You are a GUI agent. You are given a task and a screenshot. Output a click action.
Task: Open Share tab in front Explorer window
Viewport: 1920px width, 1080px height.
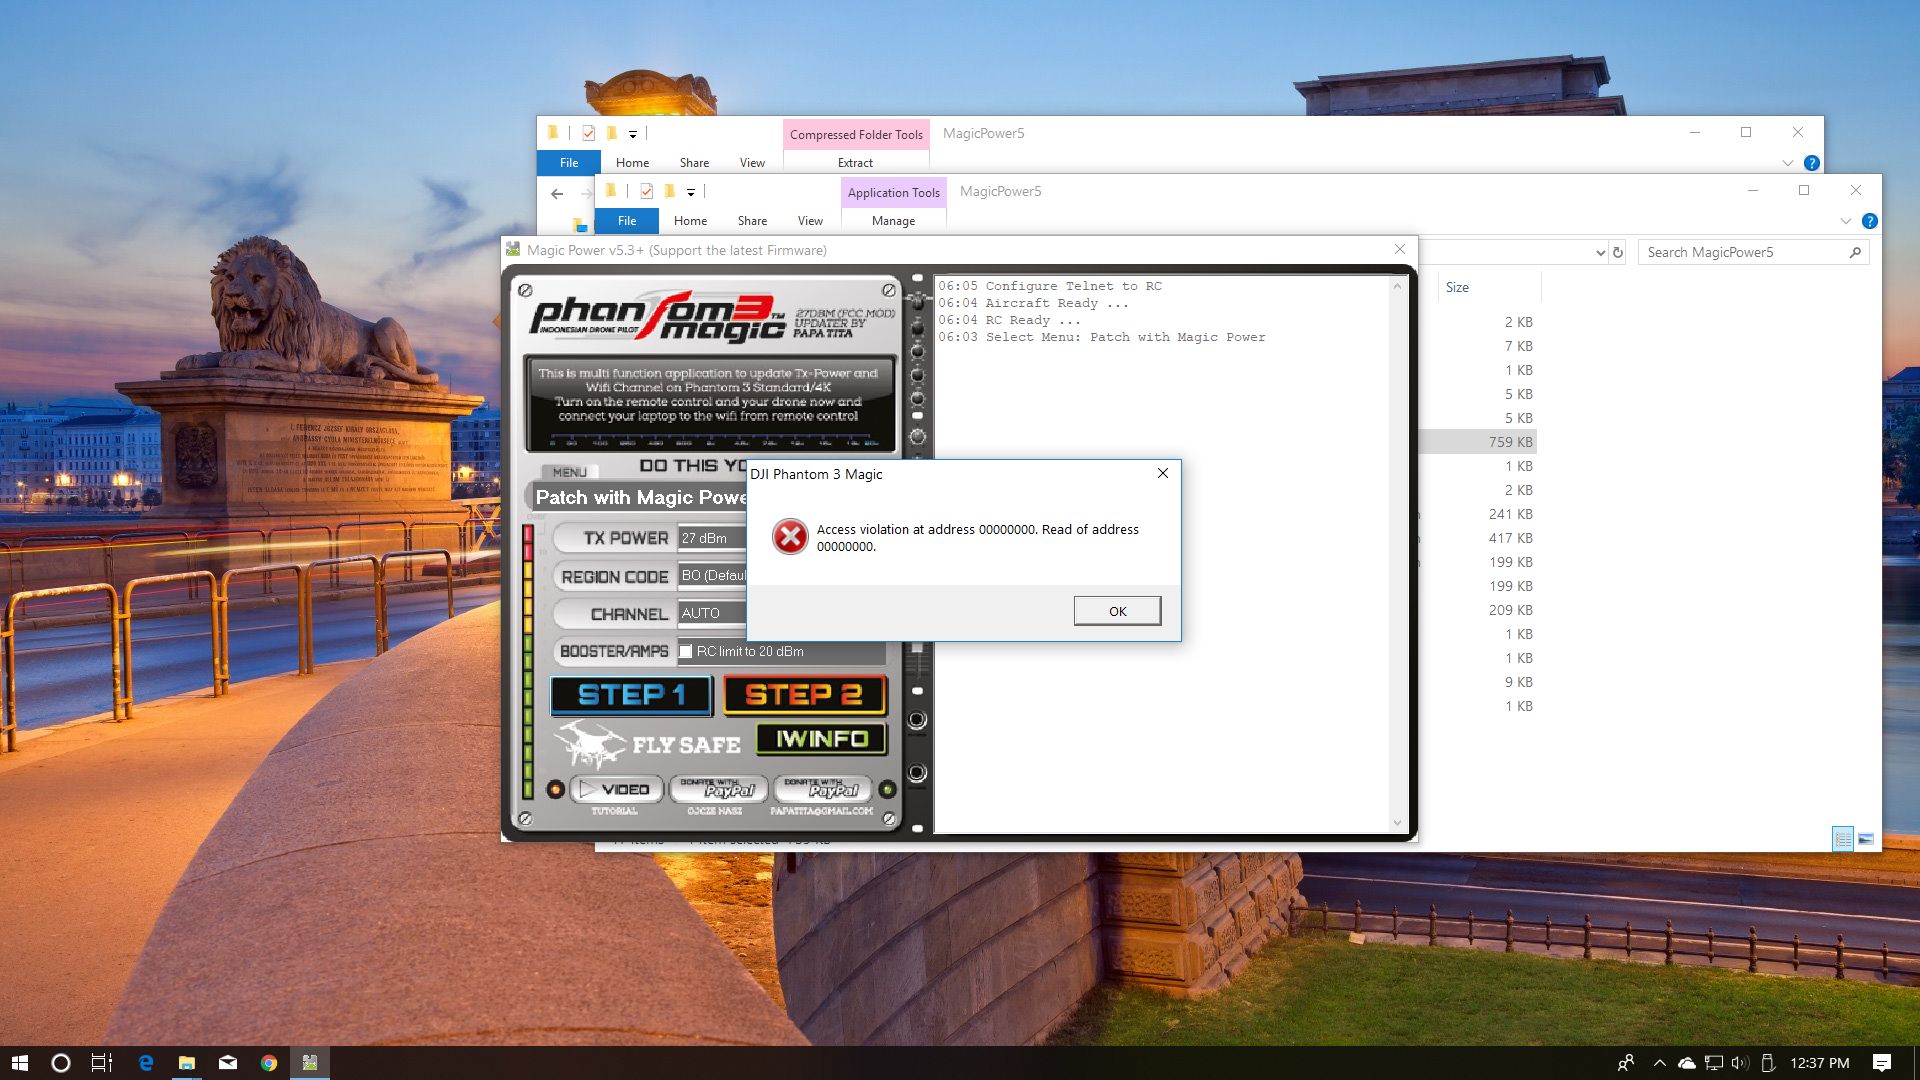(x=752, y=220)
